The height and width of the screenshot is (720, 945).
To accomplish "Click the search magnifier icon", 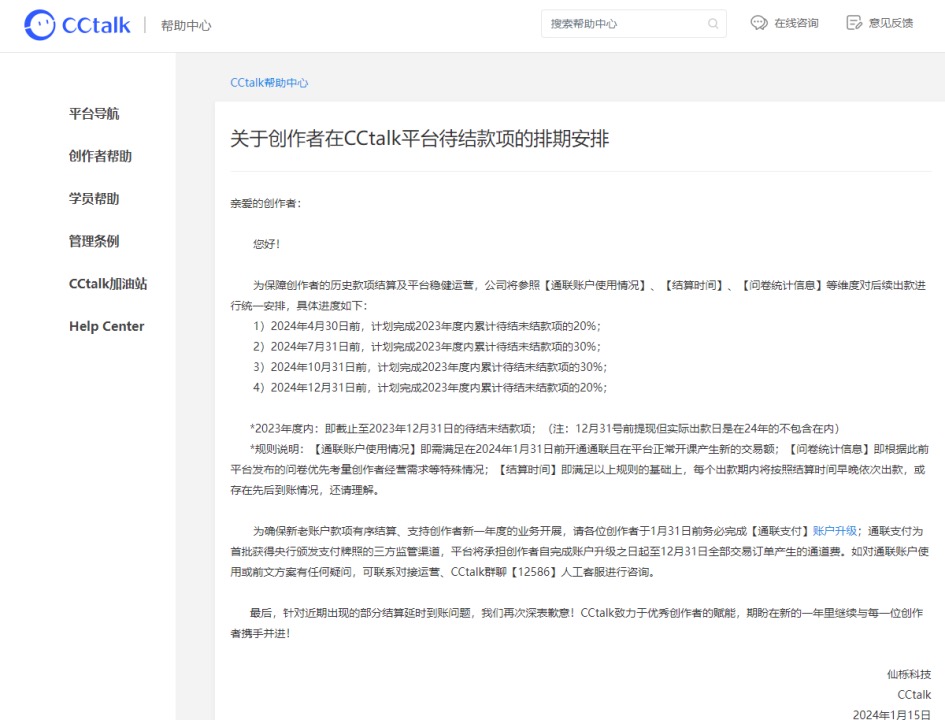I will coord(713,23).
